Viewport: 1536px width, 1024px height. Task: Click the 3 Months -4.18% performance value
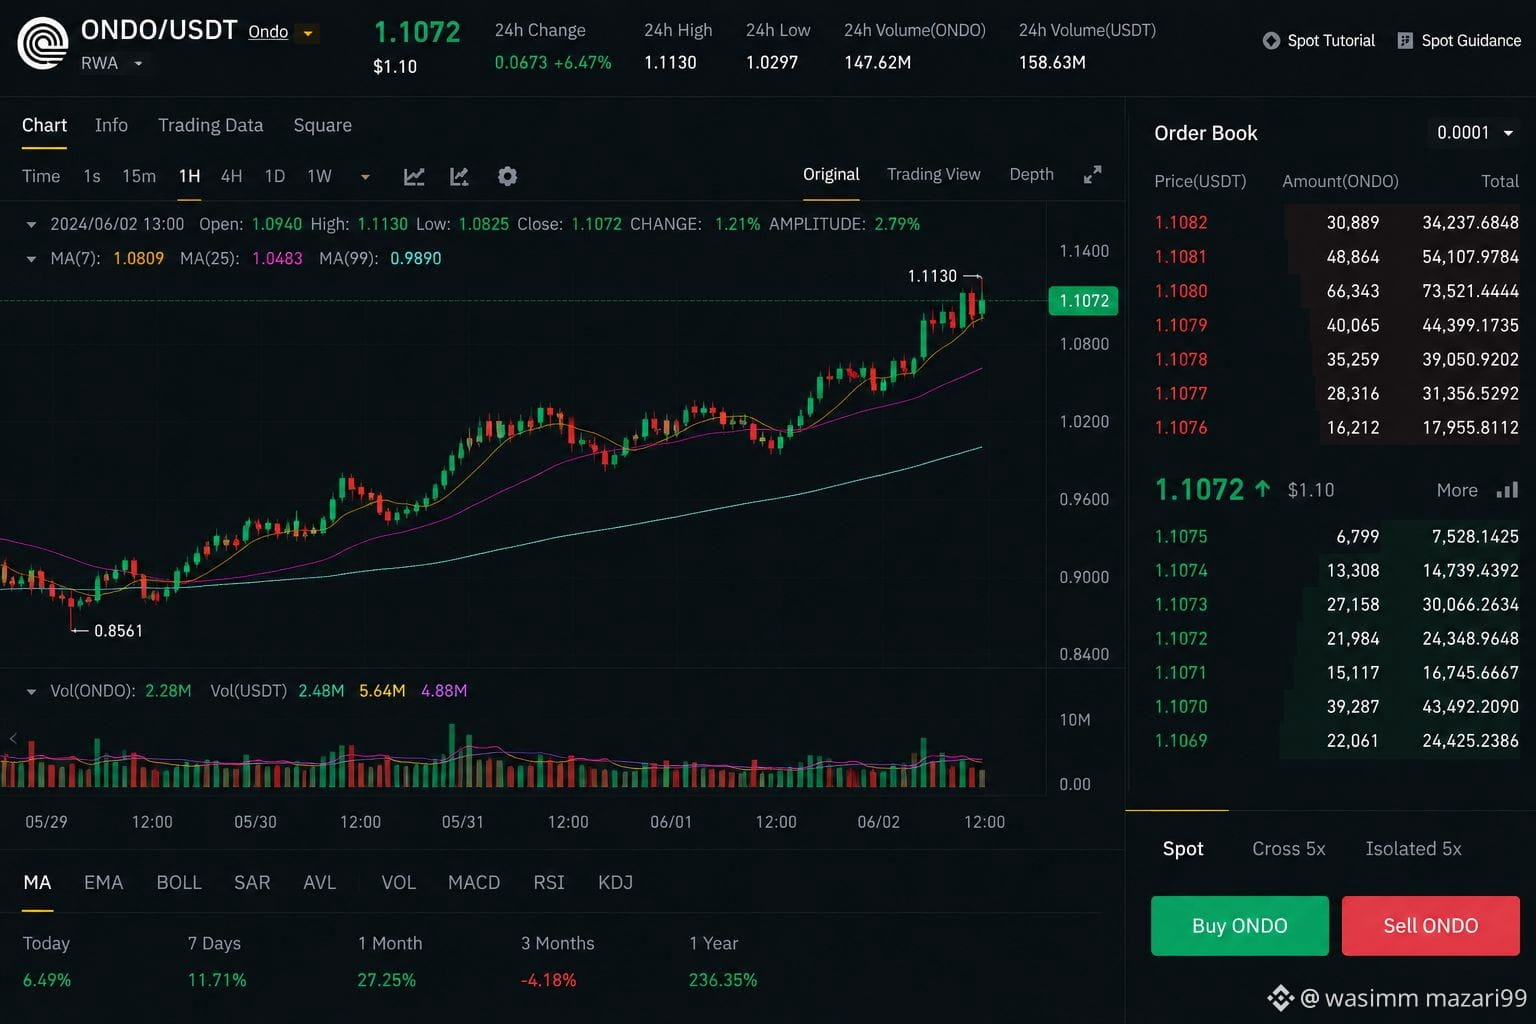click(548, 980)
